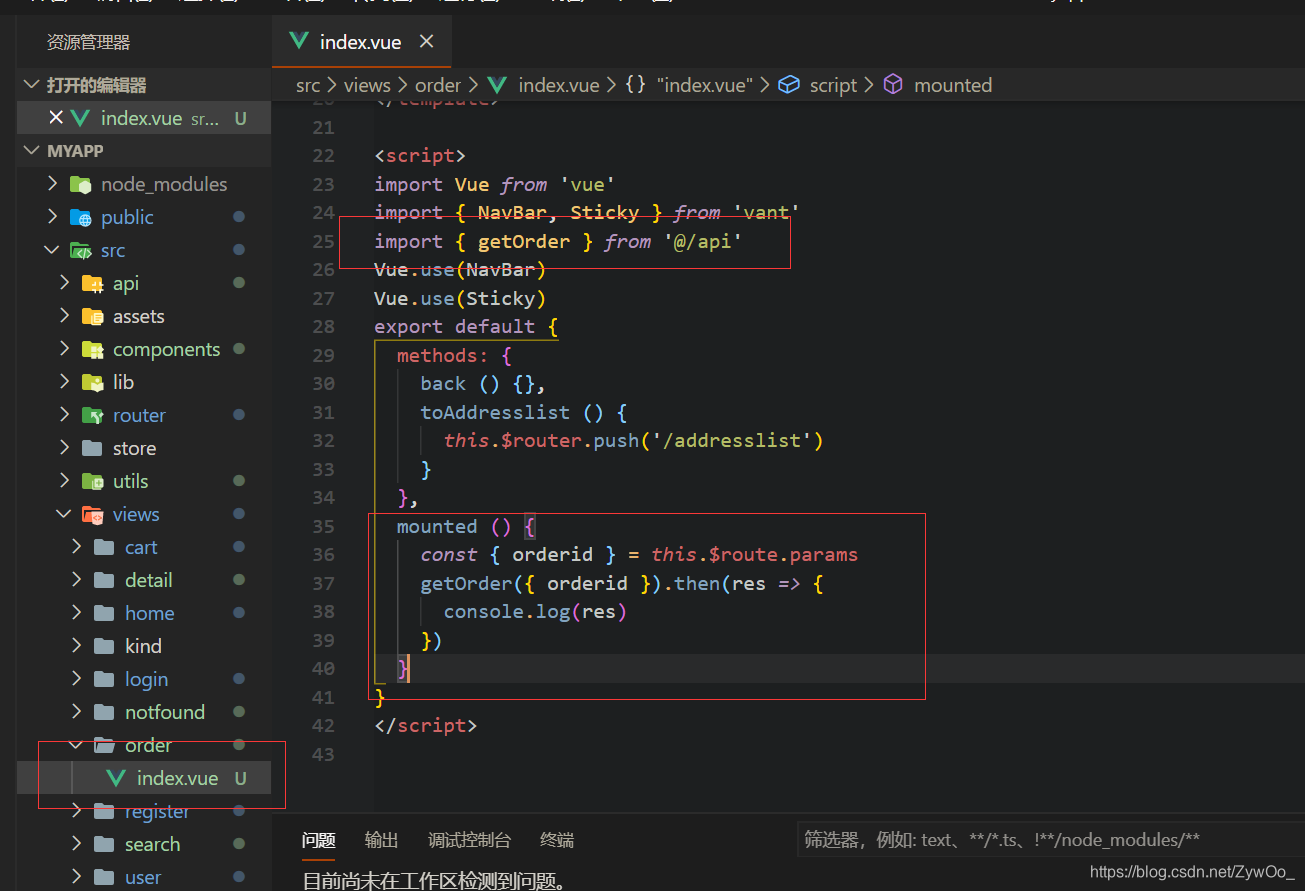Close index.vue in the open editors list
Viewport: 1305px width, 891px height.
[x=56, y=118]
